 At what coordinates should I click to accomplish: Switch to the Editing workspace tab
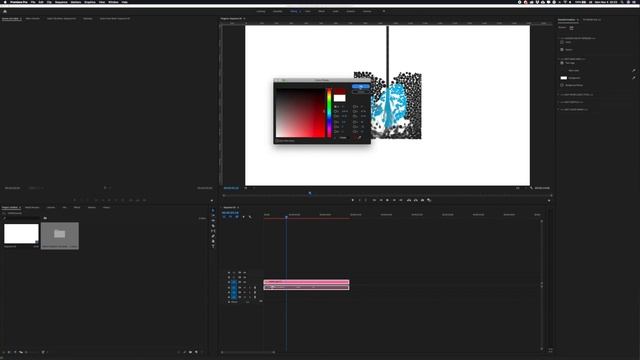click(293, 11)
